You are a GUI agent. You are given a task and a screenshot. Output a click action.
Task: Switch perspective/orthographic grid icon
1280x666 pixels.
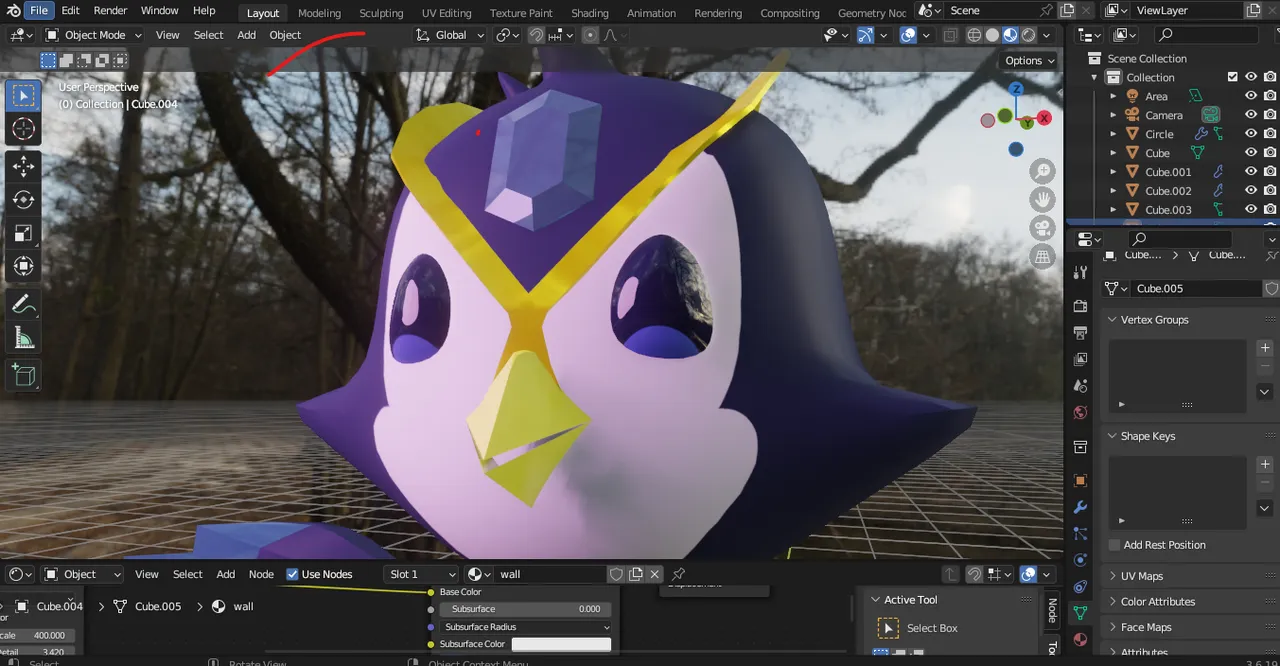[x=1043, y=257]
